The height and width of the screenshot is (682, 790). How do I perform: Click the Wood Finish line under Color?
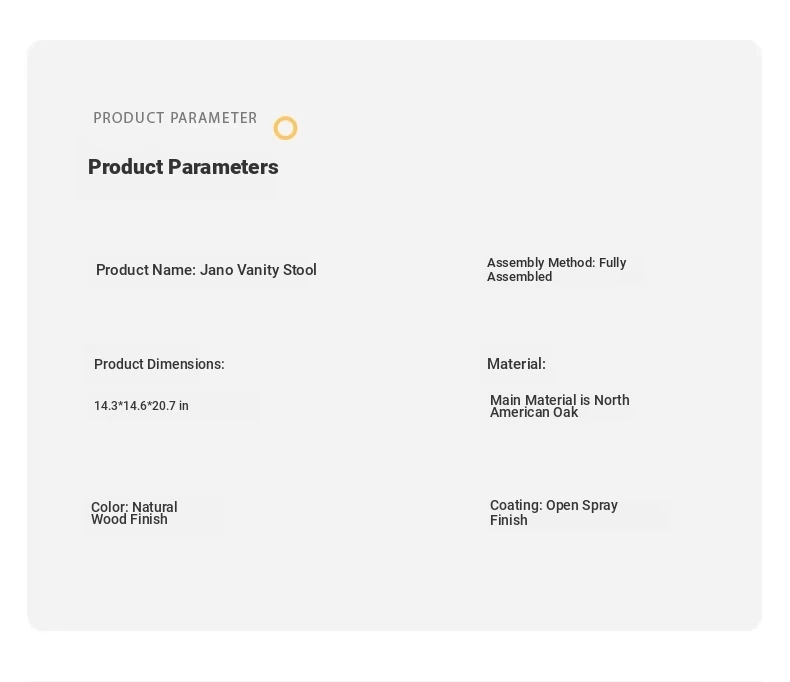[129, 519]
